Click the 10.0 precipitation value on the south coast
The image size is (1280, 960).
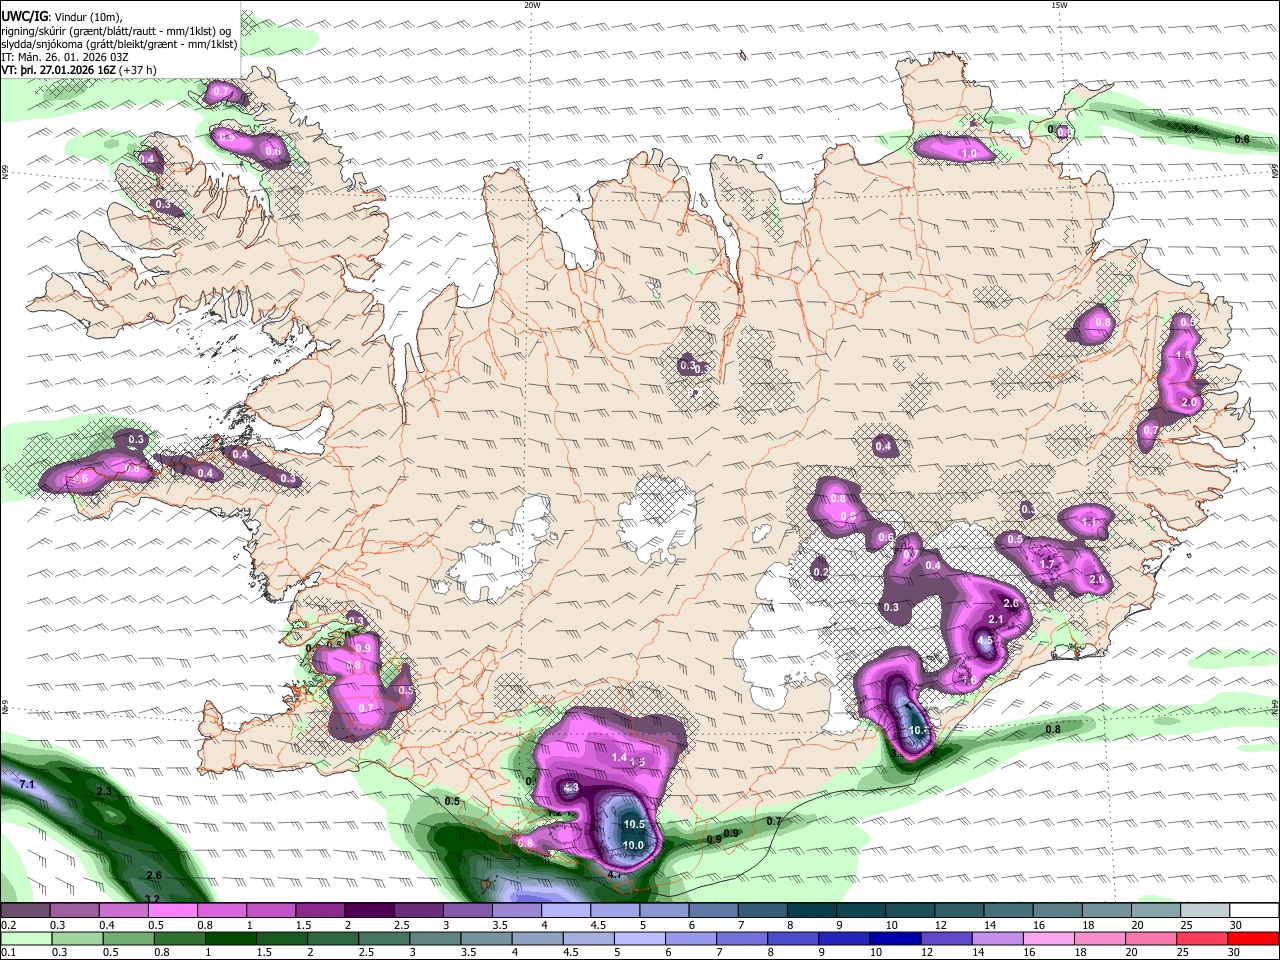tap(633, 845)
